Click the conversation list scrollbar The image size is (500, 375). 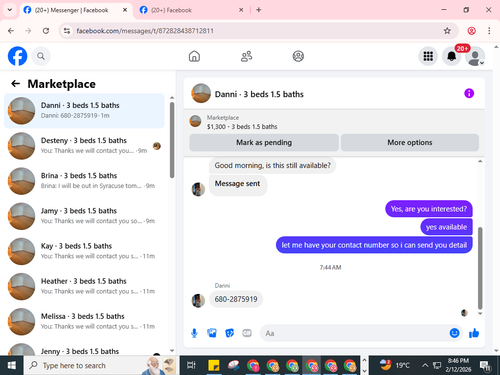pyautogui.click(x=172, y=140)
